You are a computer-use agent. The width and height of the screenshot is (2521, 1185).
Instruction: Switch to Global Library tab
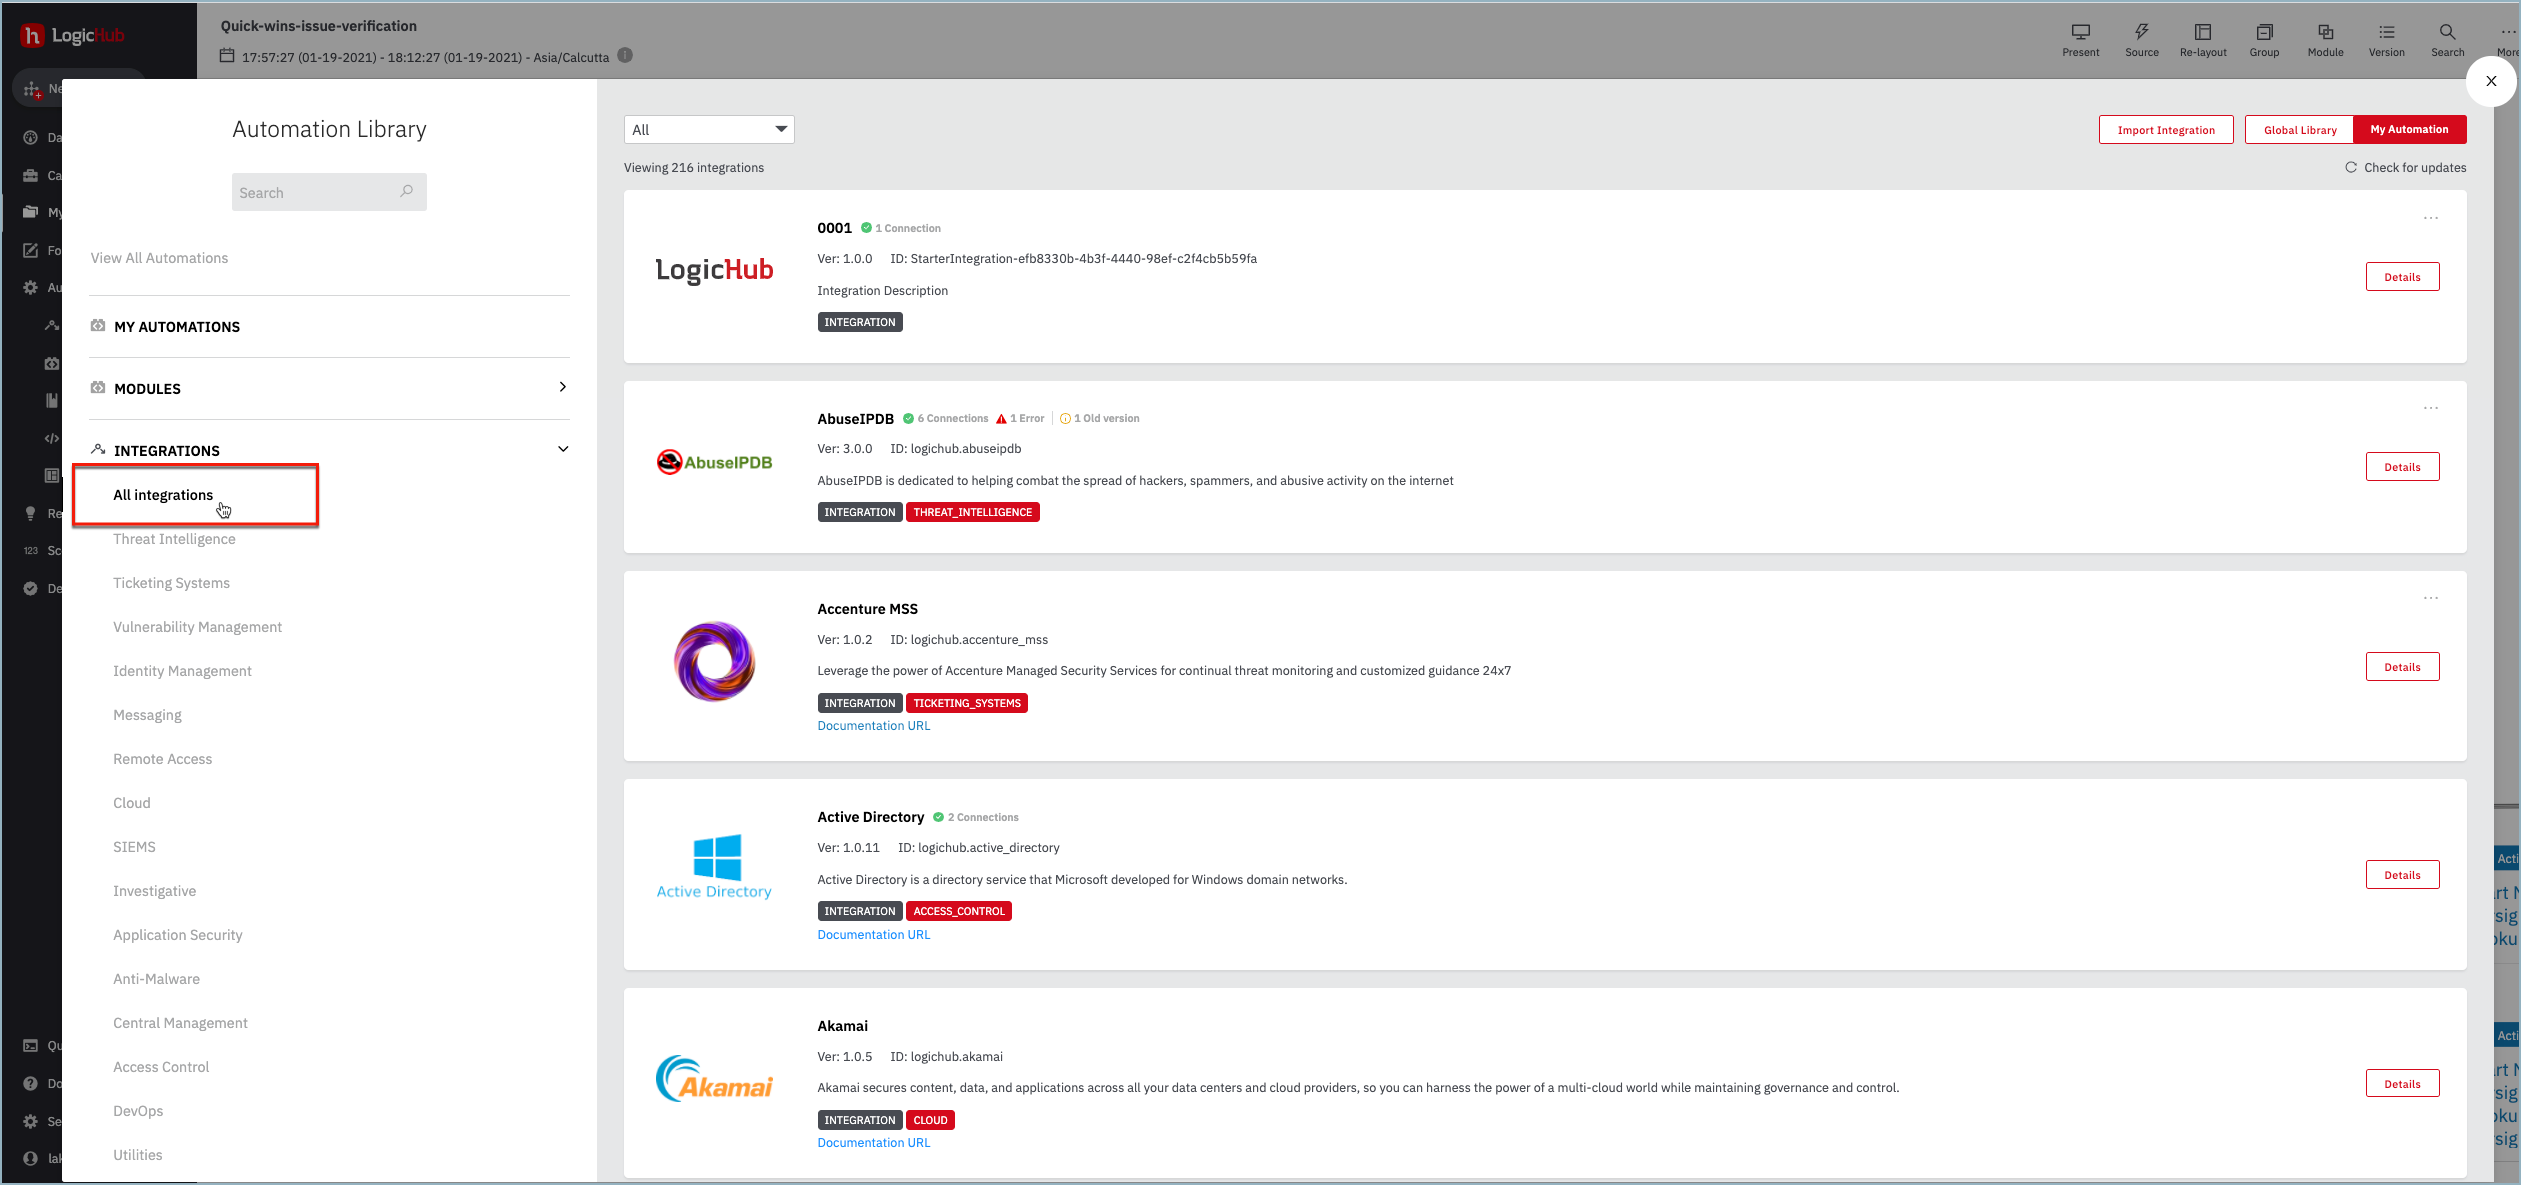[2299, 130]
